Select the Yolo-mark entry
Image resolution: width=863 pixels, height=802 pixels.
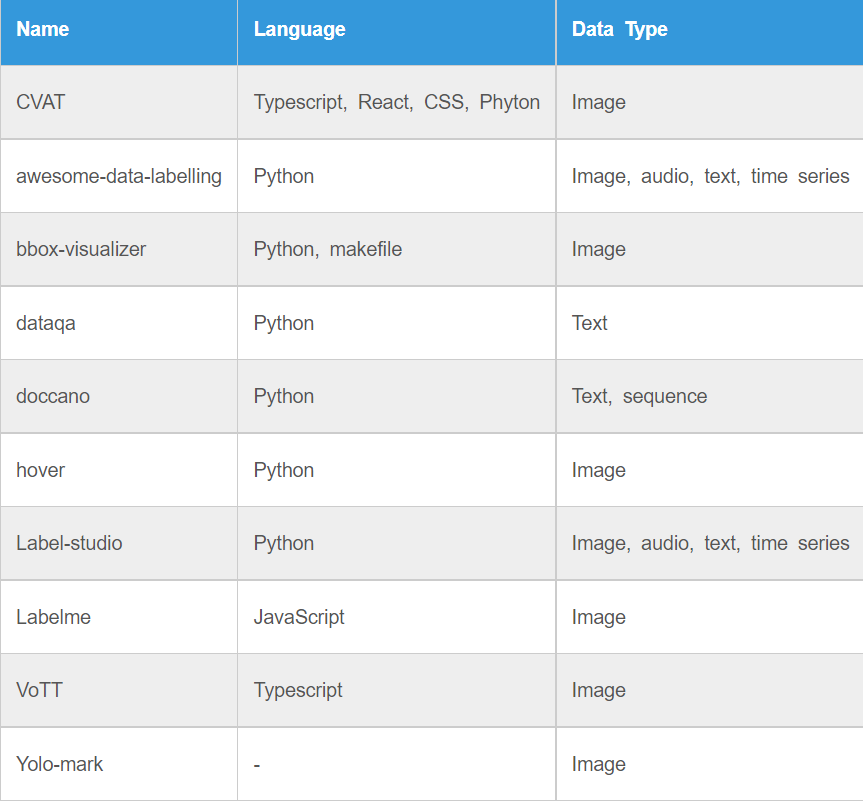click(59, 763)
